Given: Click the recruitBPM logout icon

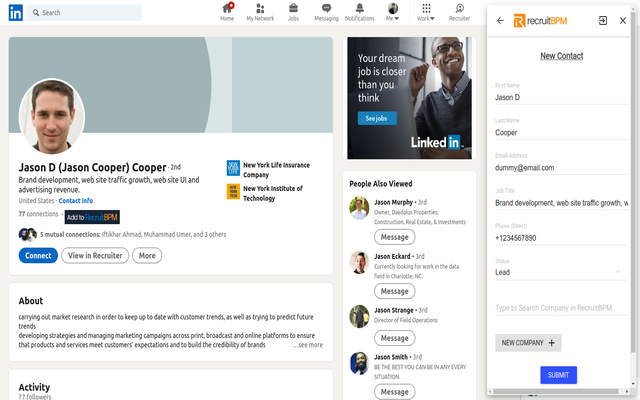Looking at the screenshot, I should [603, 20].
